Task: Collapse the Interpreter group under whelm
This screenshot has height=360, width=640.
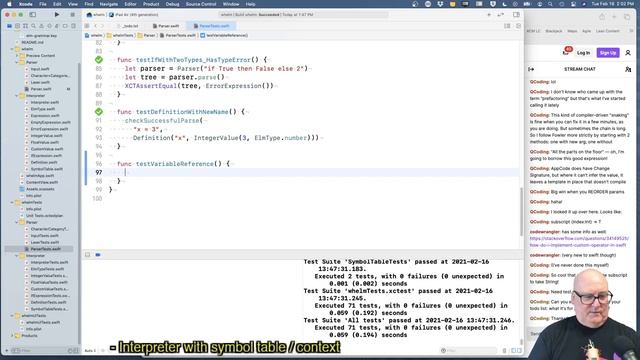Action: click(17, 96)
